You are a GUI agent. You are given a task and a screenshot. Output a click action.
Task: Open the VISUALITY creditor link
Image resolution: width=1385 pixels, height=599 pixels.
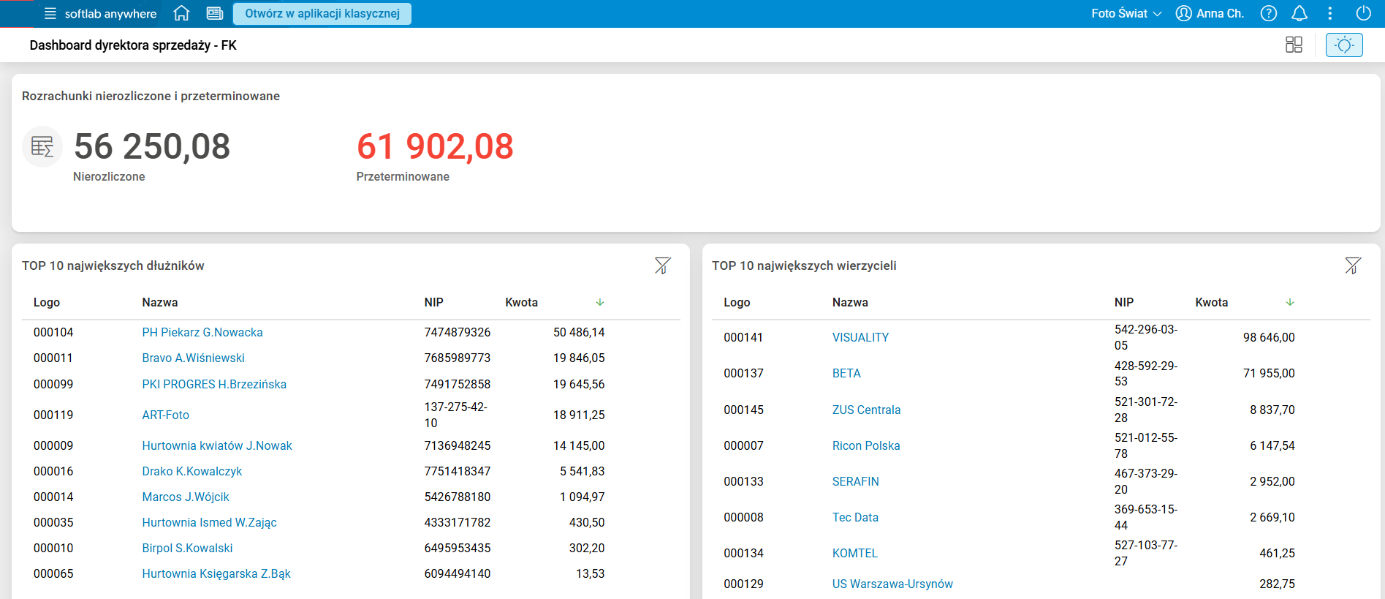coord(860,338)
